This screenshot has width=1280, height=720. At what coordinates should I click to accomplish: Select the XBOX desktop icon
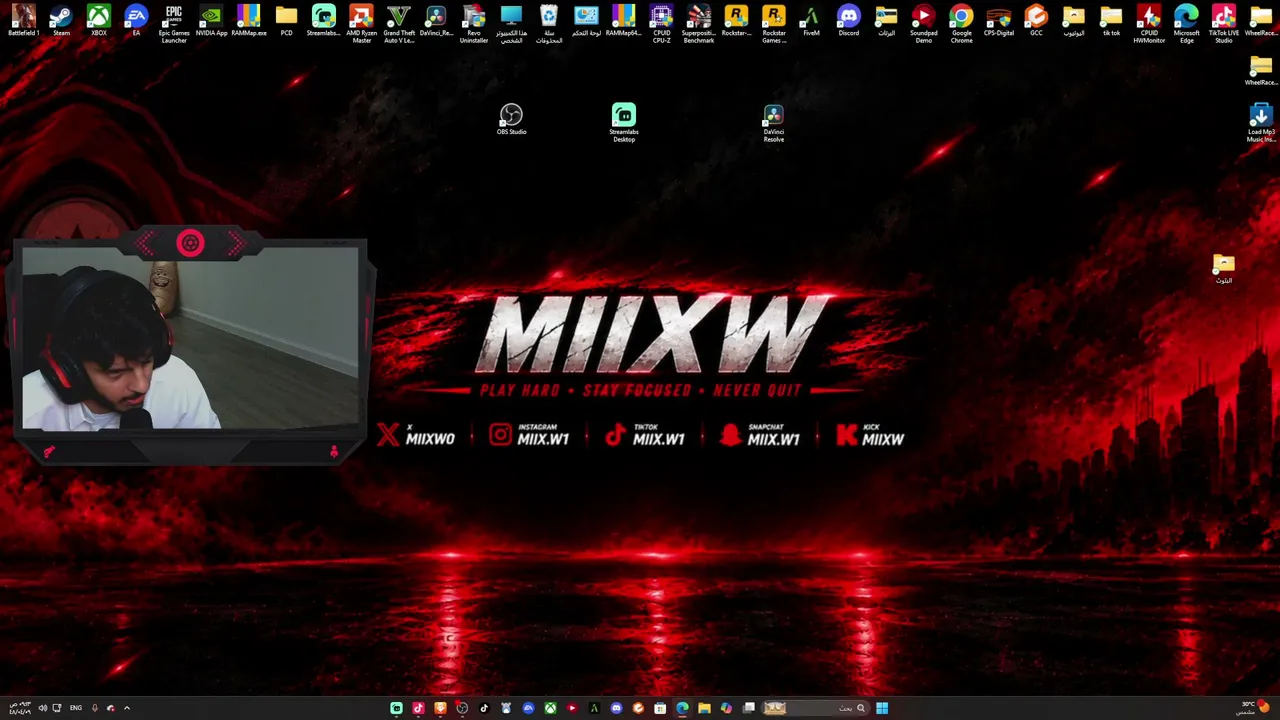99,21
